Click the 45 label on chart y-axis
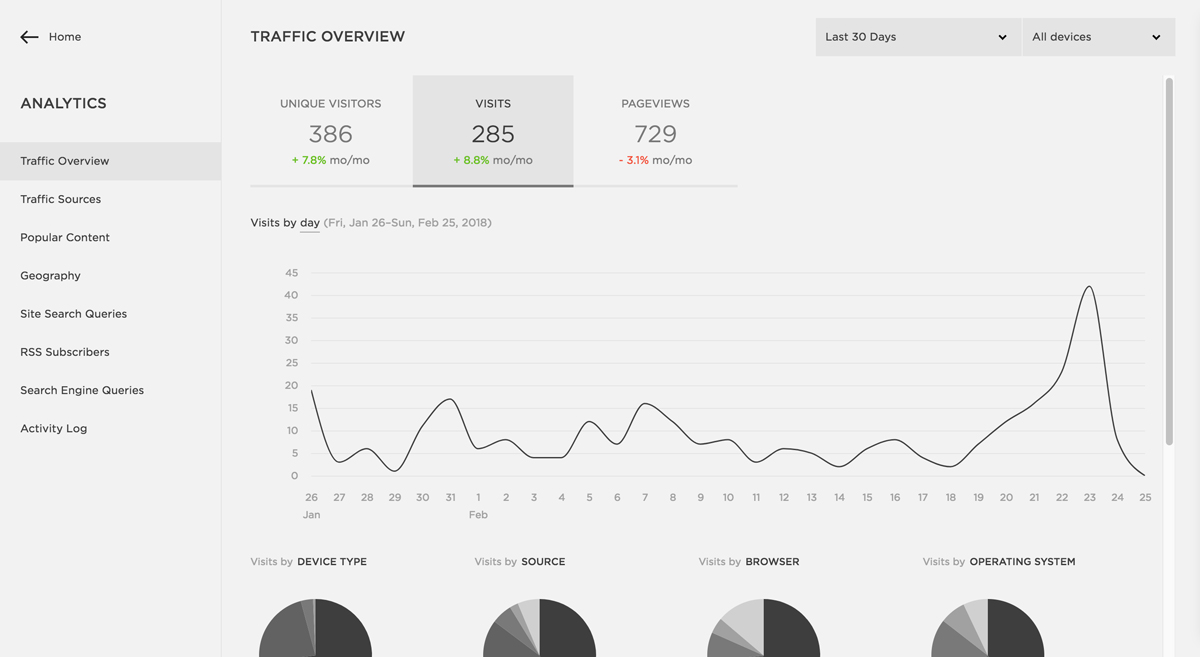Image resolution: width=1200 pixels, height=657 pixels. [291, 273]
